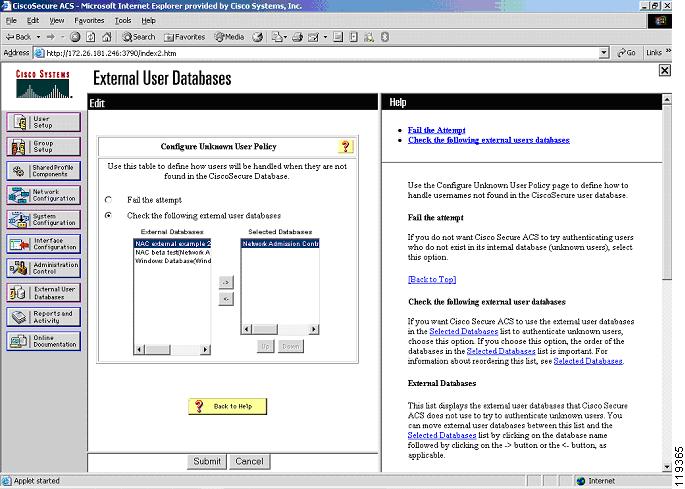Close the page with X box

664,70
